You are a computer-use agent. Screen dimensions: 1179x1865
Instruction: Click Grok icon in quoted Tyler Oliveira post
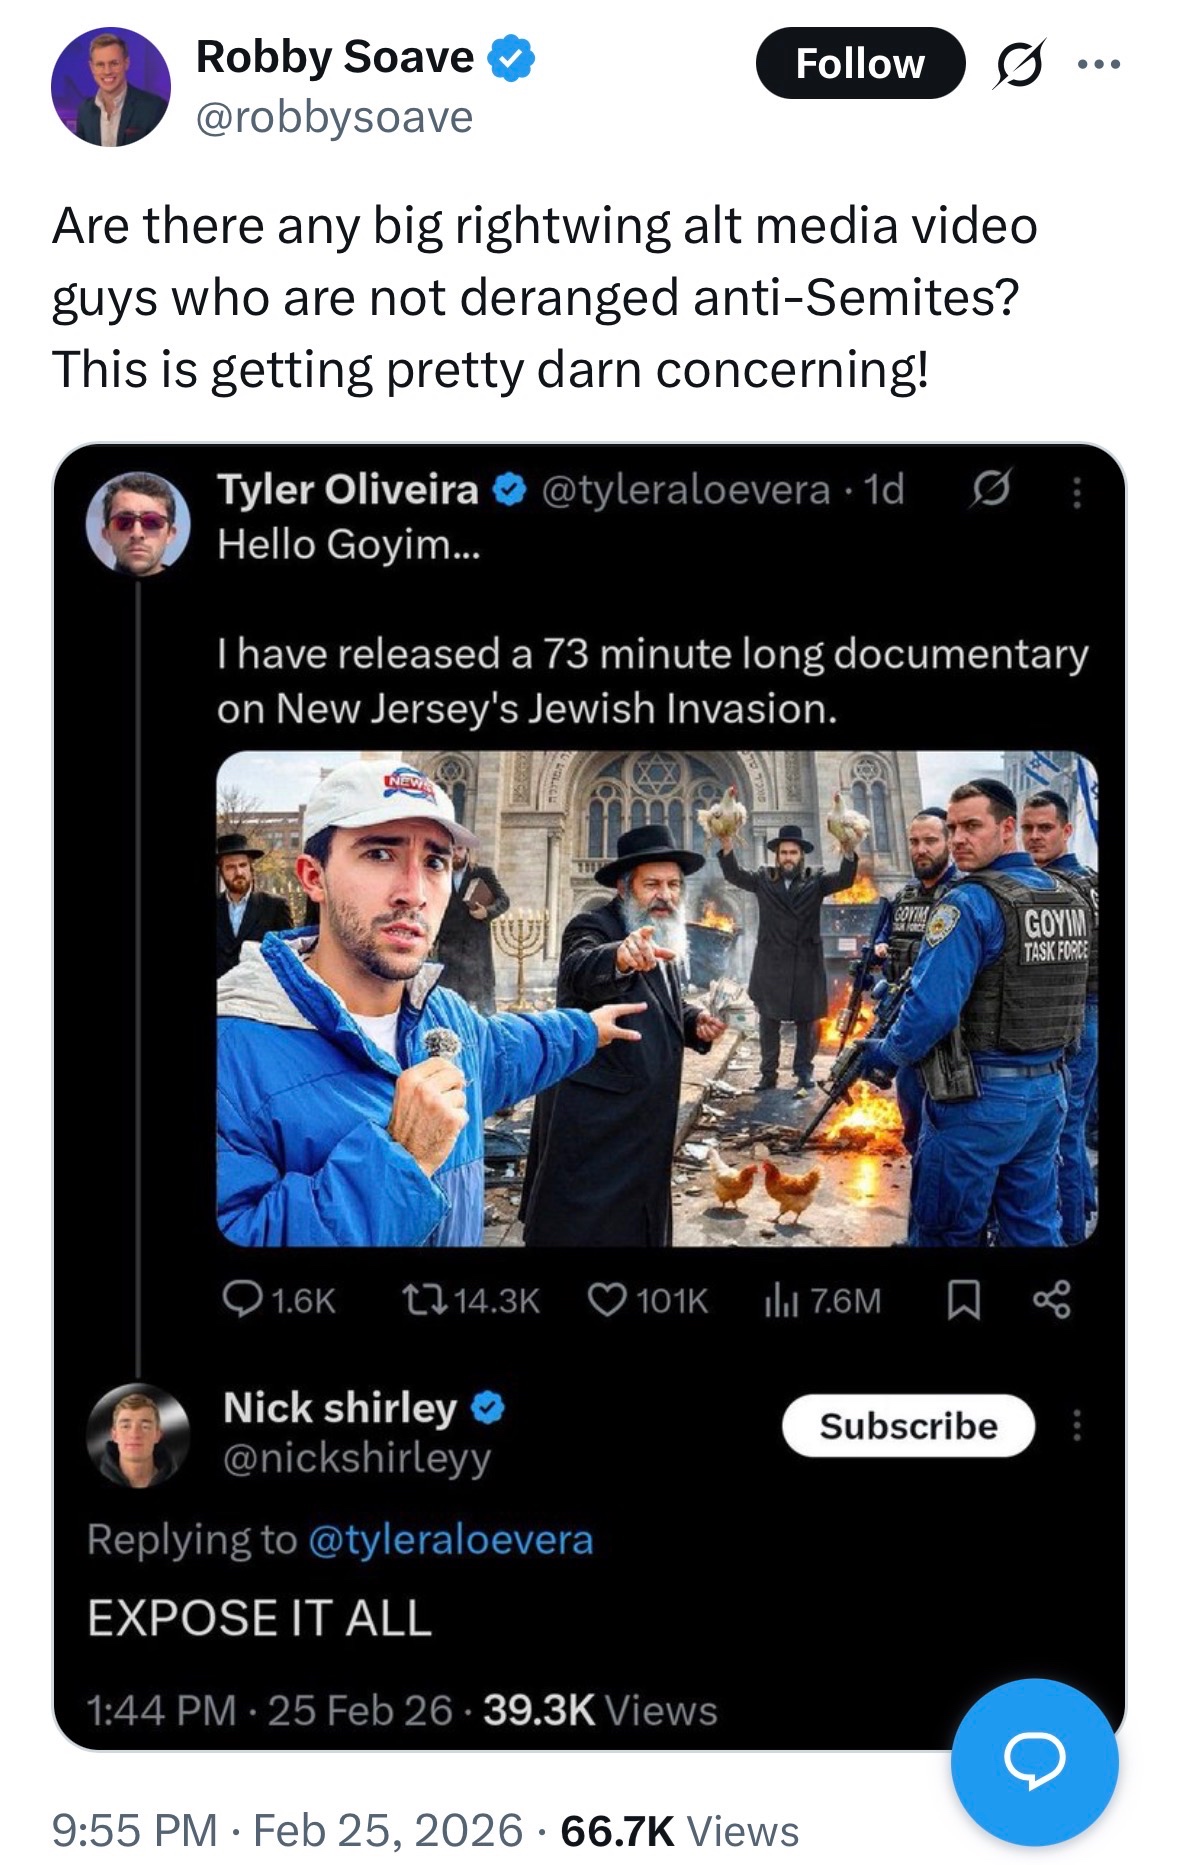(989, 490)
